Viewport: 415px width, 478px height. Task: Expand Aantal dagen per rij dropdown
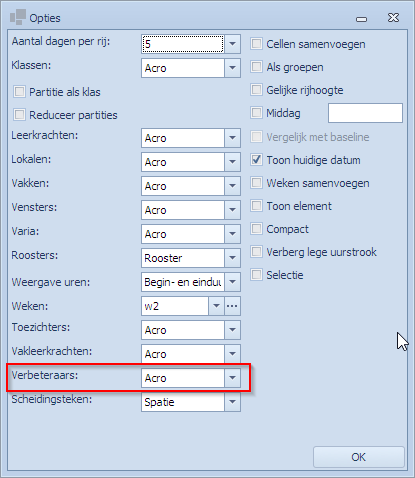tap(232, 44)
